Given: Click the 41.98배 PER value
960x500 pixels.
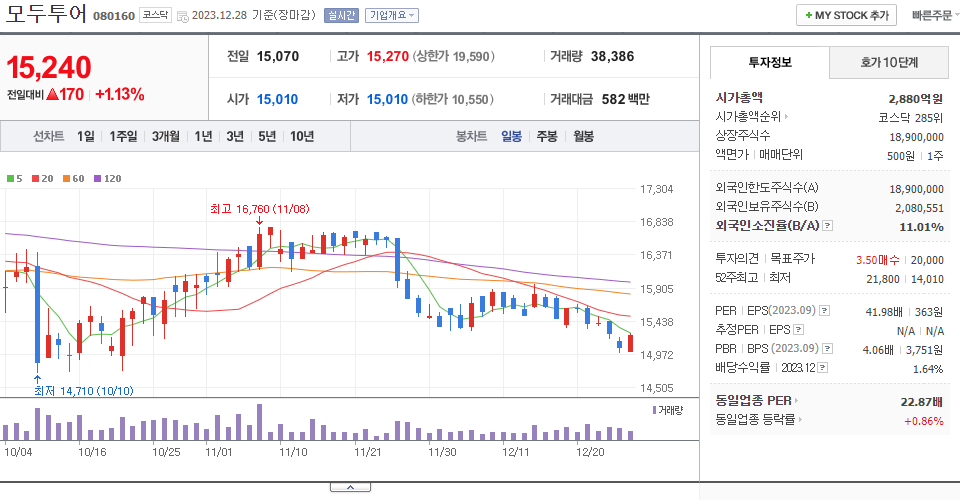Looking at the screenshot, I should click(883, 312).
